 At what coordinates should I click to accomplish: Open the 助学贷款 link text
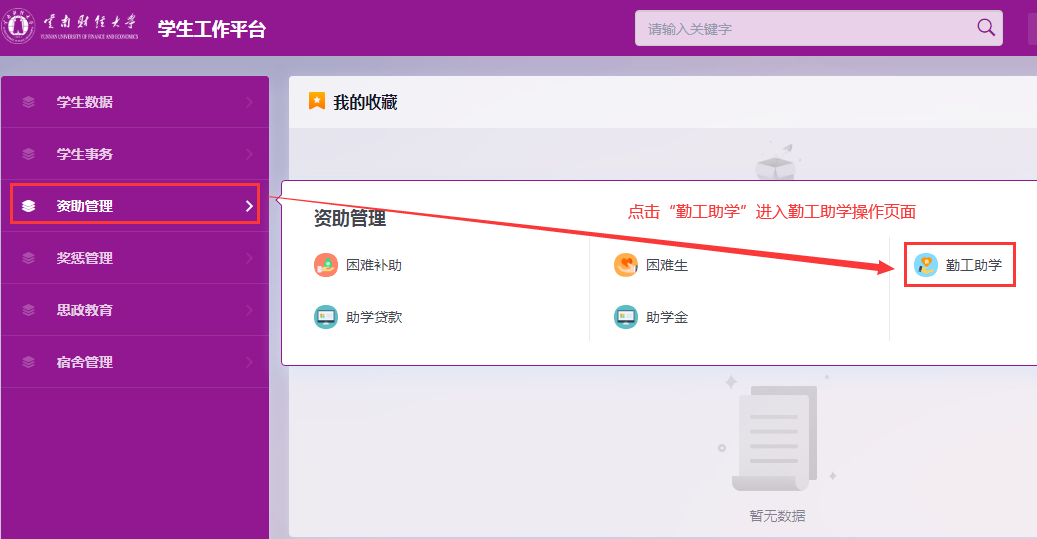click(x=374, y=317)
